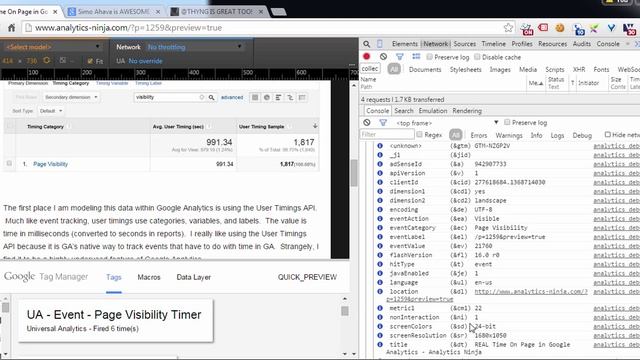Click the Timing Variable dimension link
The image size is (640, 360).
coord(112,83)
